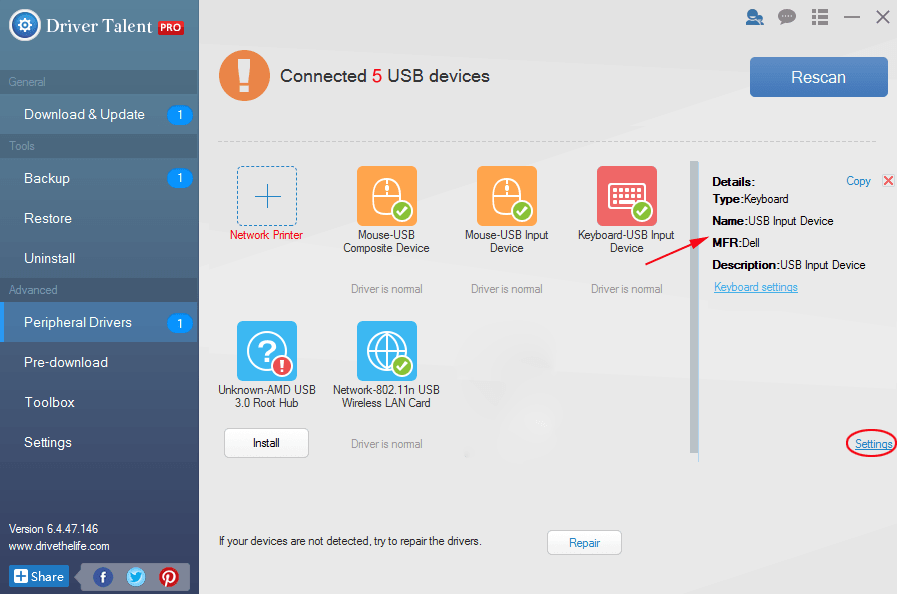Click the www.drivethelife.com website text
The width and height of the screenshot is (897, 594).
[59, 546]
